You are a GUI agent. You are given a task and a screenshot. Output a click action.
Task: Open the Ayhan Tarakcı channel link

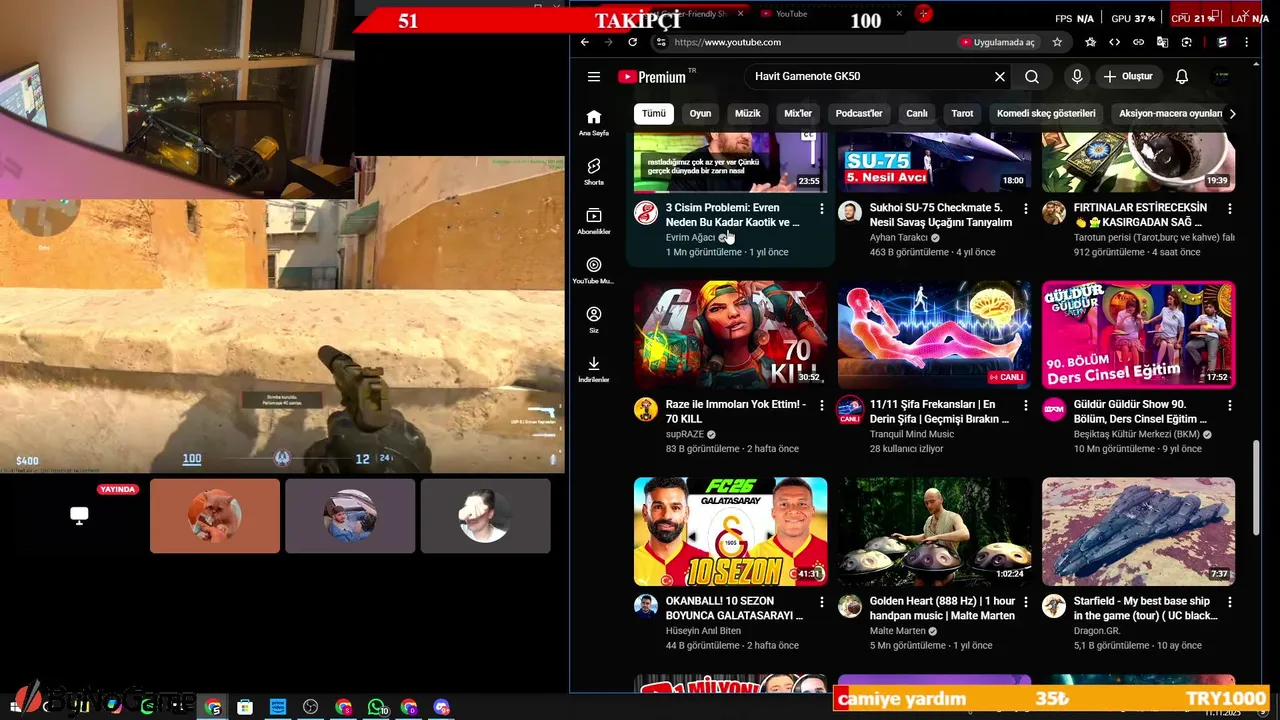[x=899, y=238]
